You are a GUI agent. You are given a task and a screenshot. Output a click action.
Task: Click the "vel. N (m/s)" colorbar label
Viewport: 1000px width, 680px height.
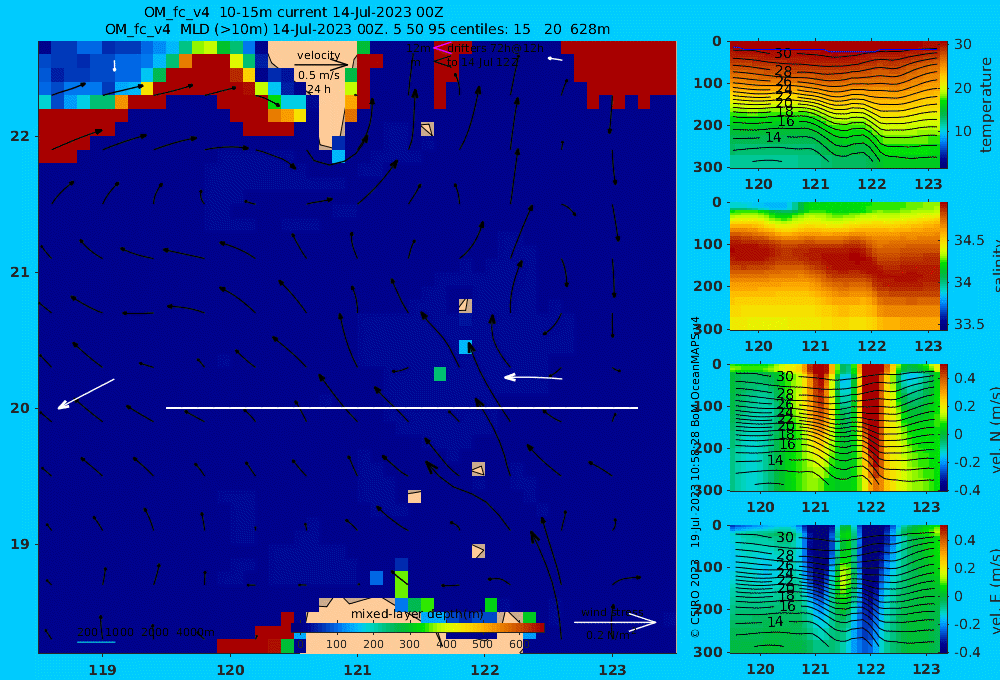click(995, 429)
